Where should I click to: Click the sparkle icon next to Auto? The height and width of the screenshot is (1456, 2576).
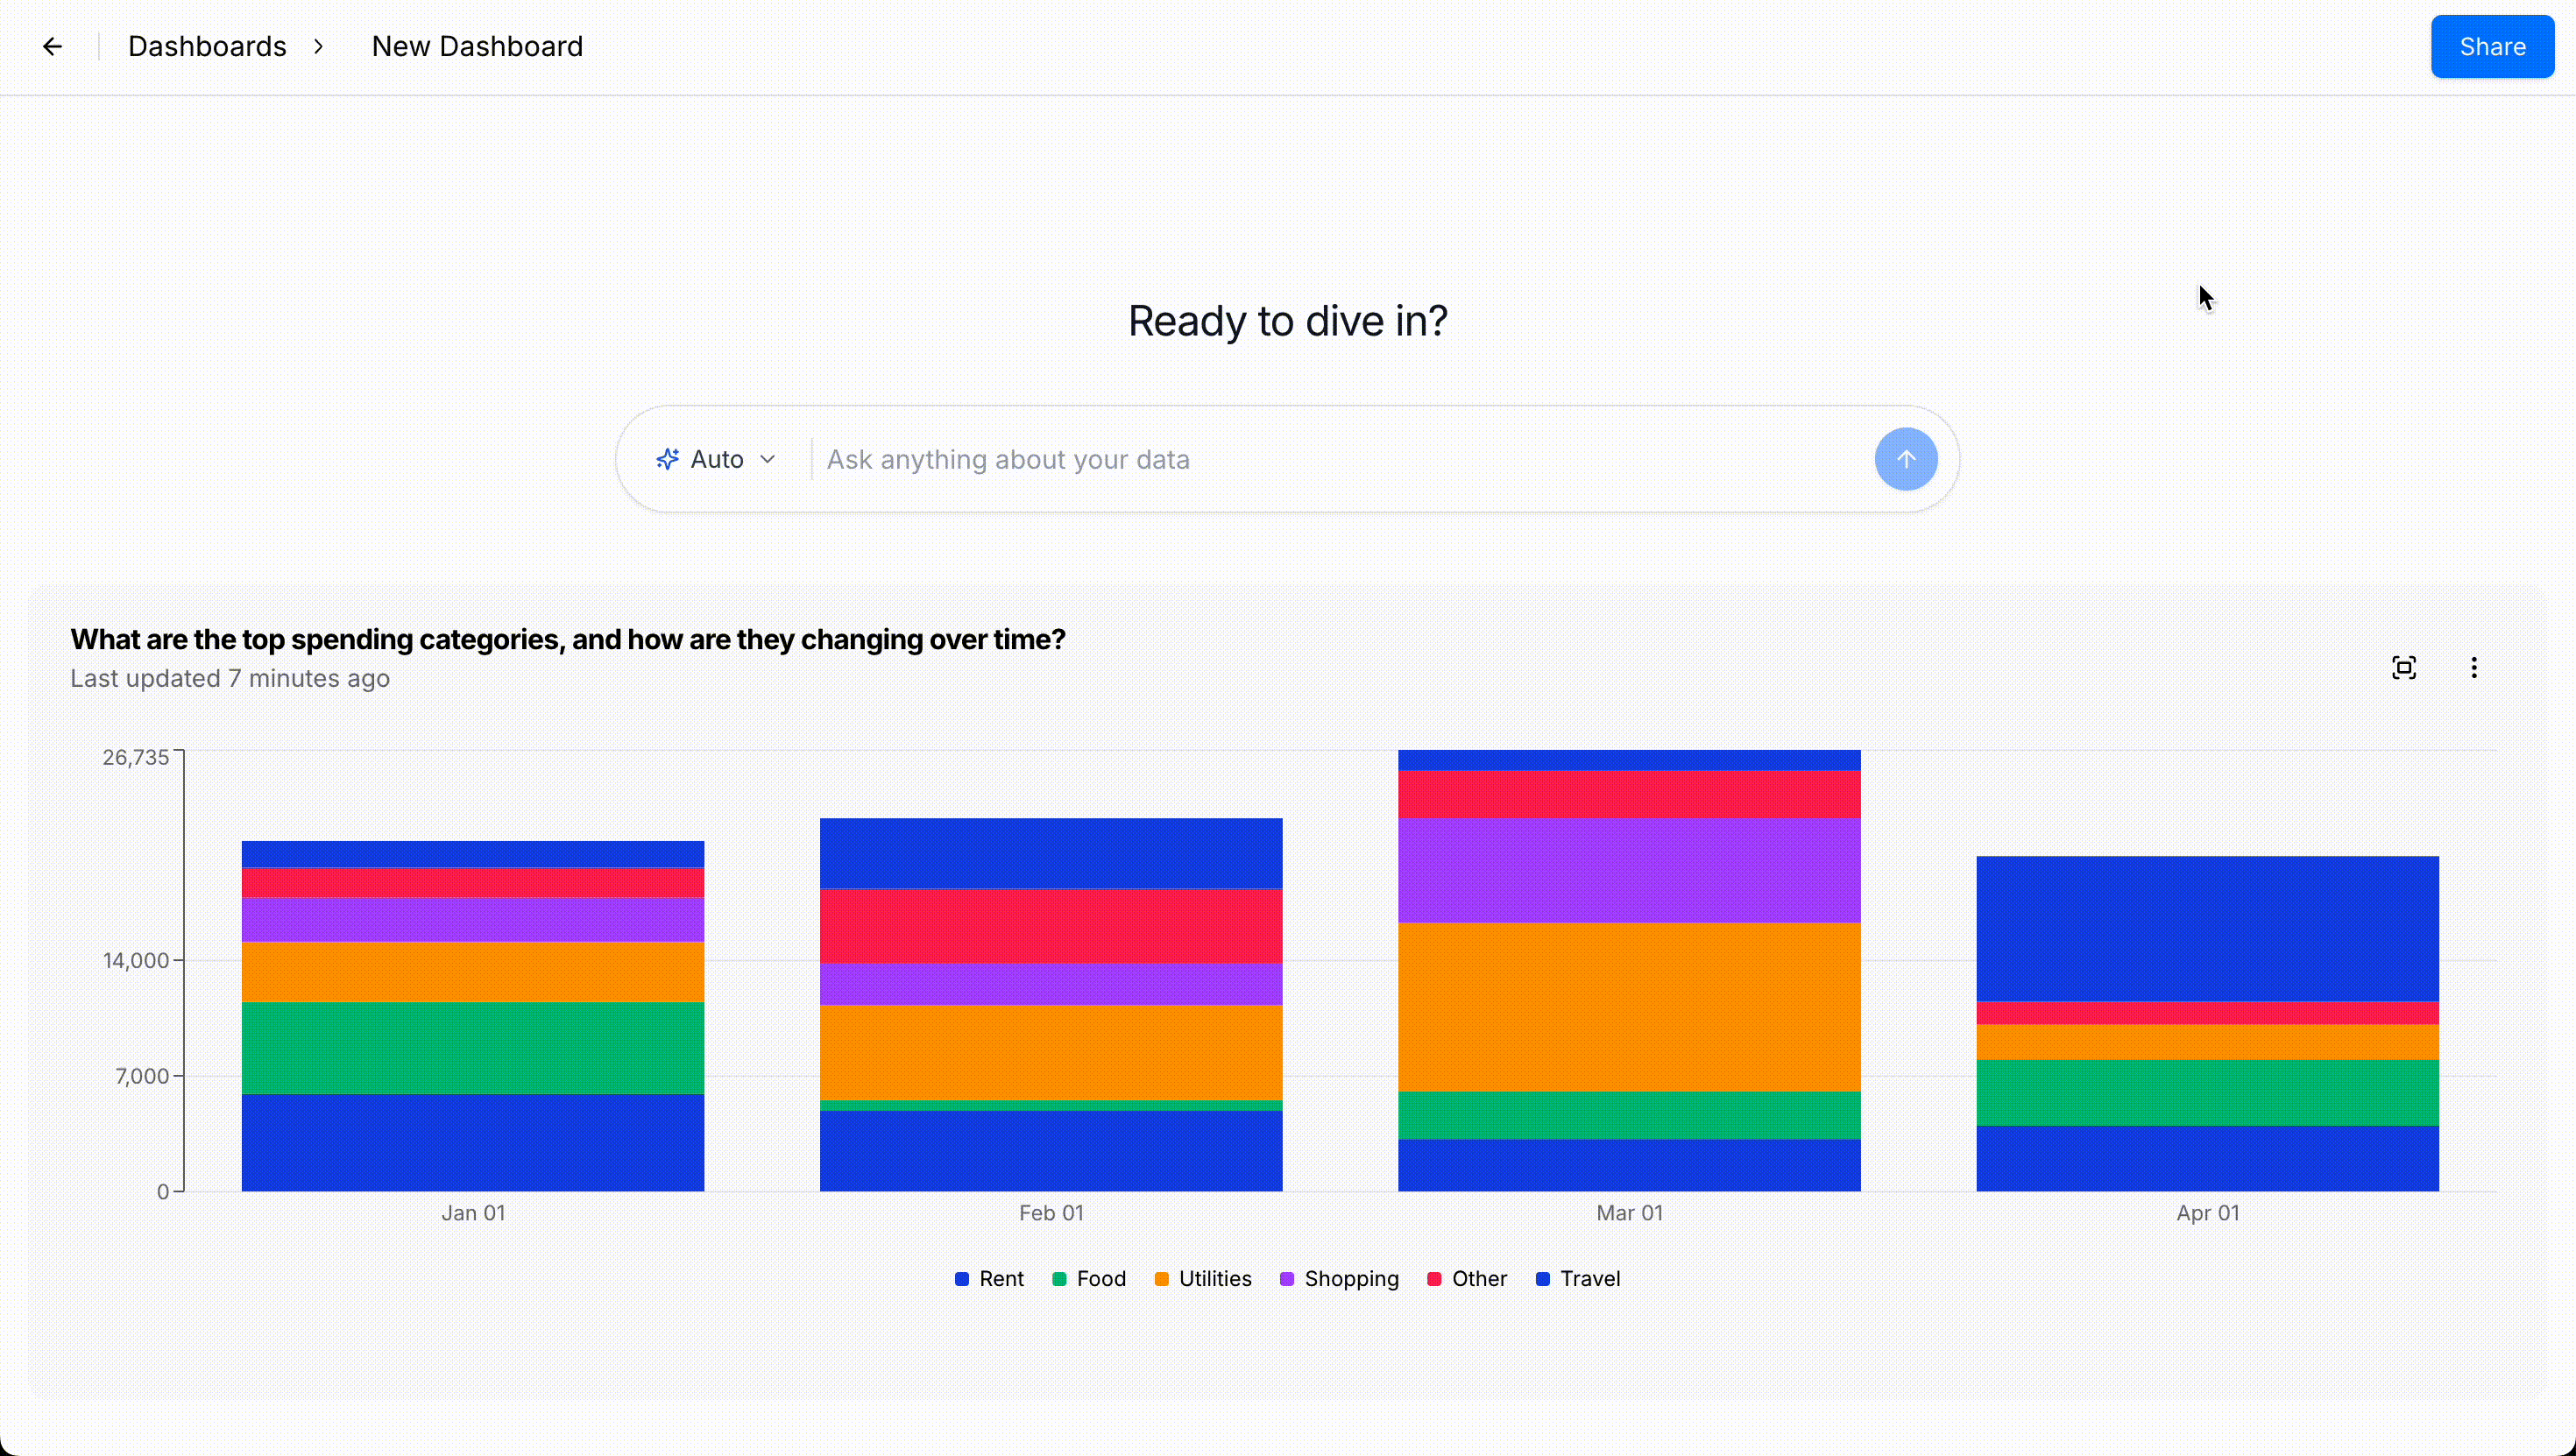668,459
